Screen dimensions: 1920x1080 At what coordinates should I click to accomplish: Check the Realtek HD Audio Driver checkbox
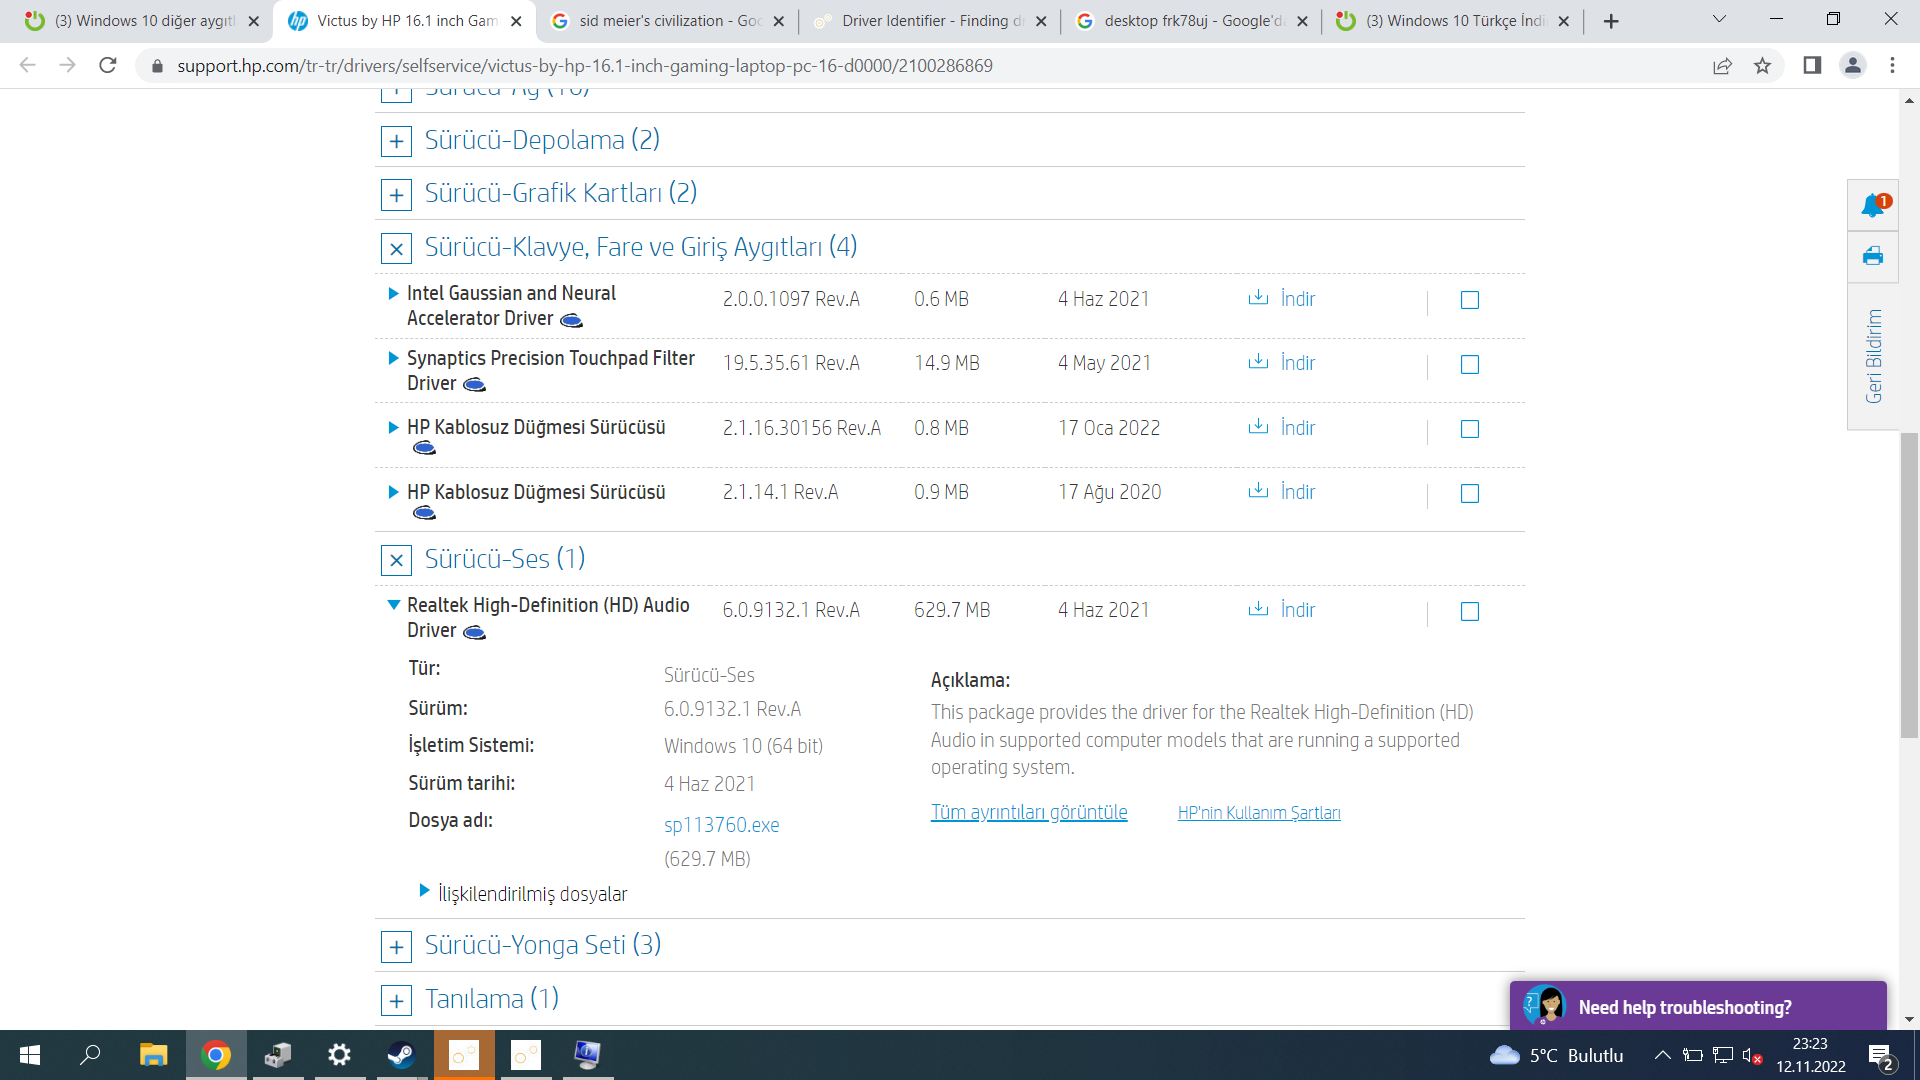tap(1469, 611)
